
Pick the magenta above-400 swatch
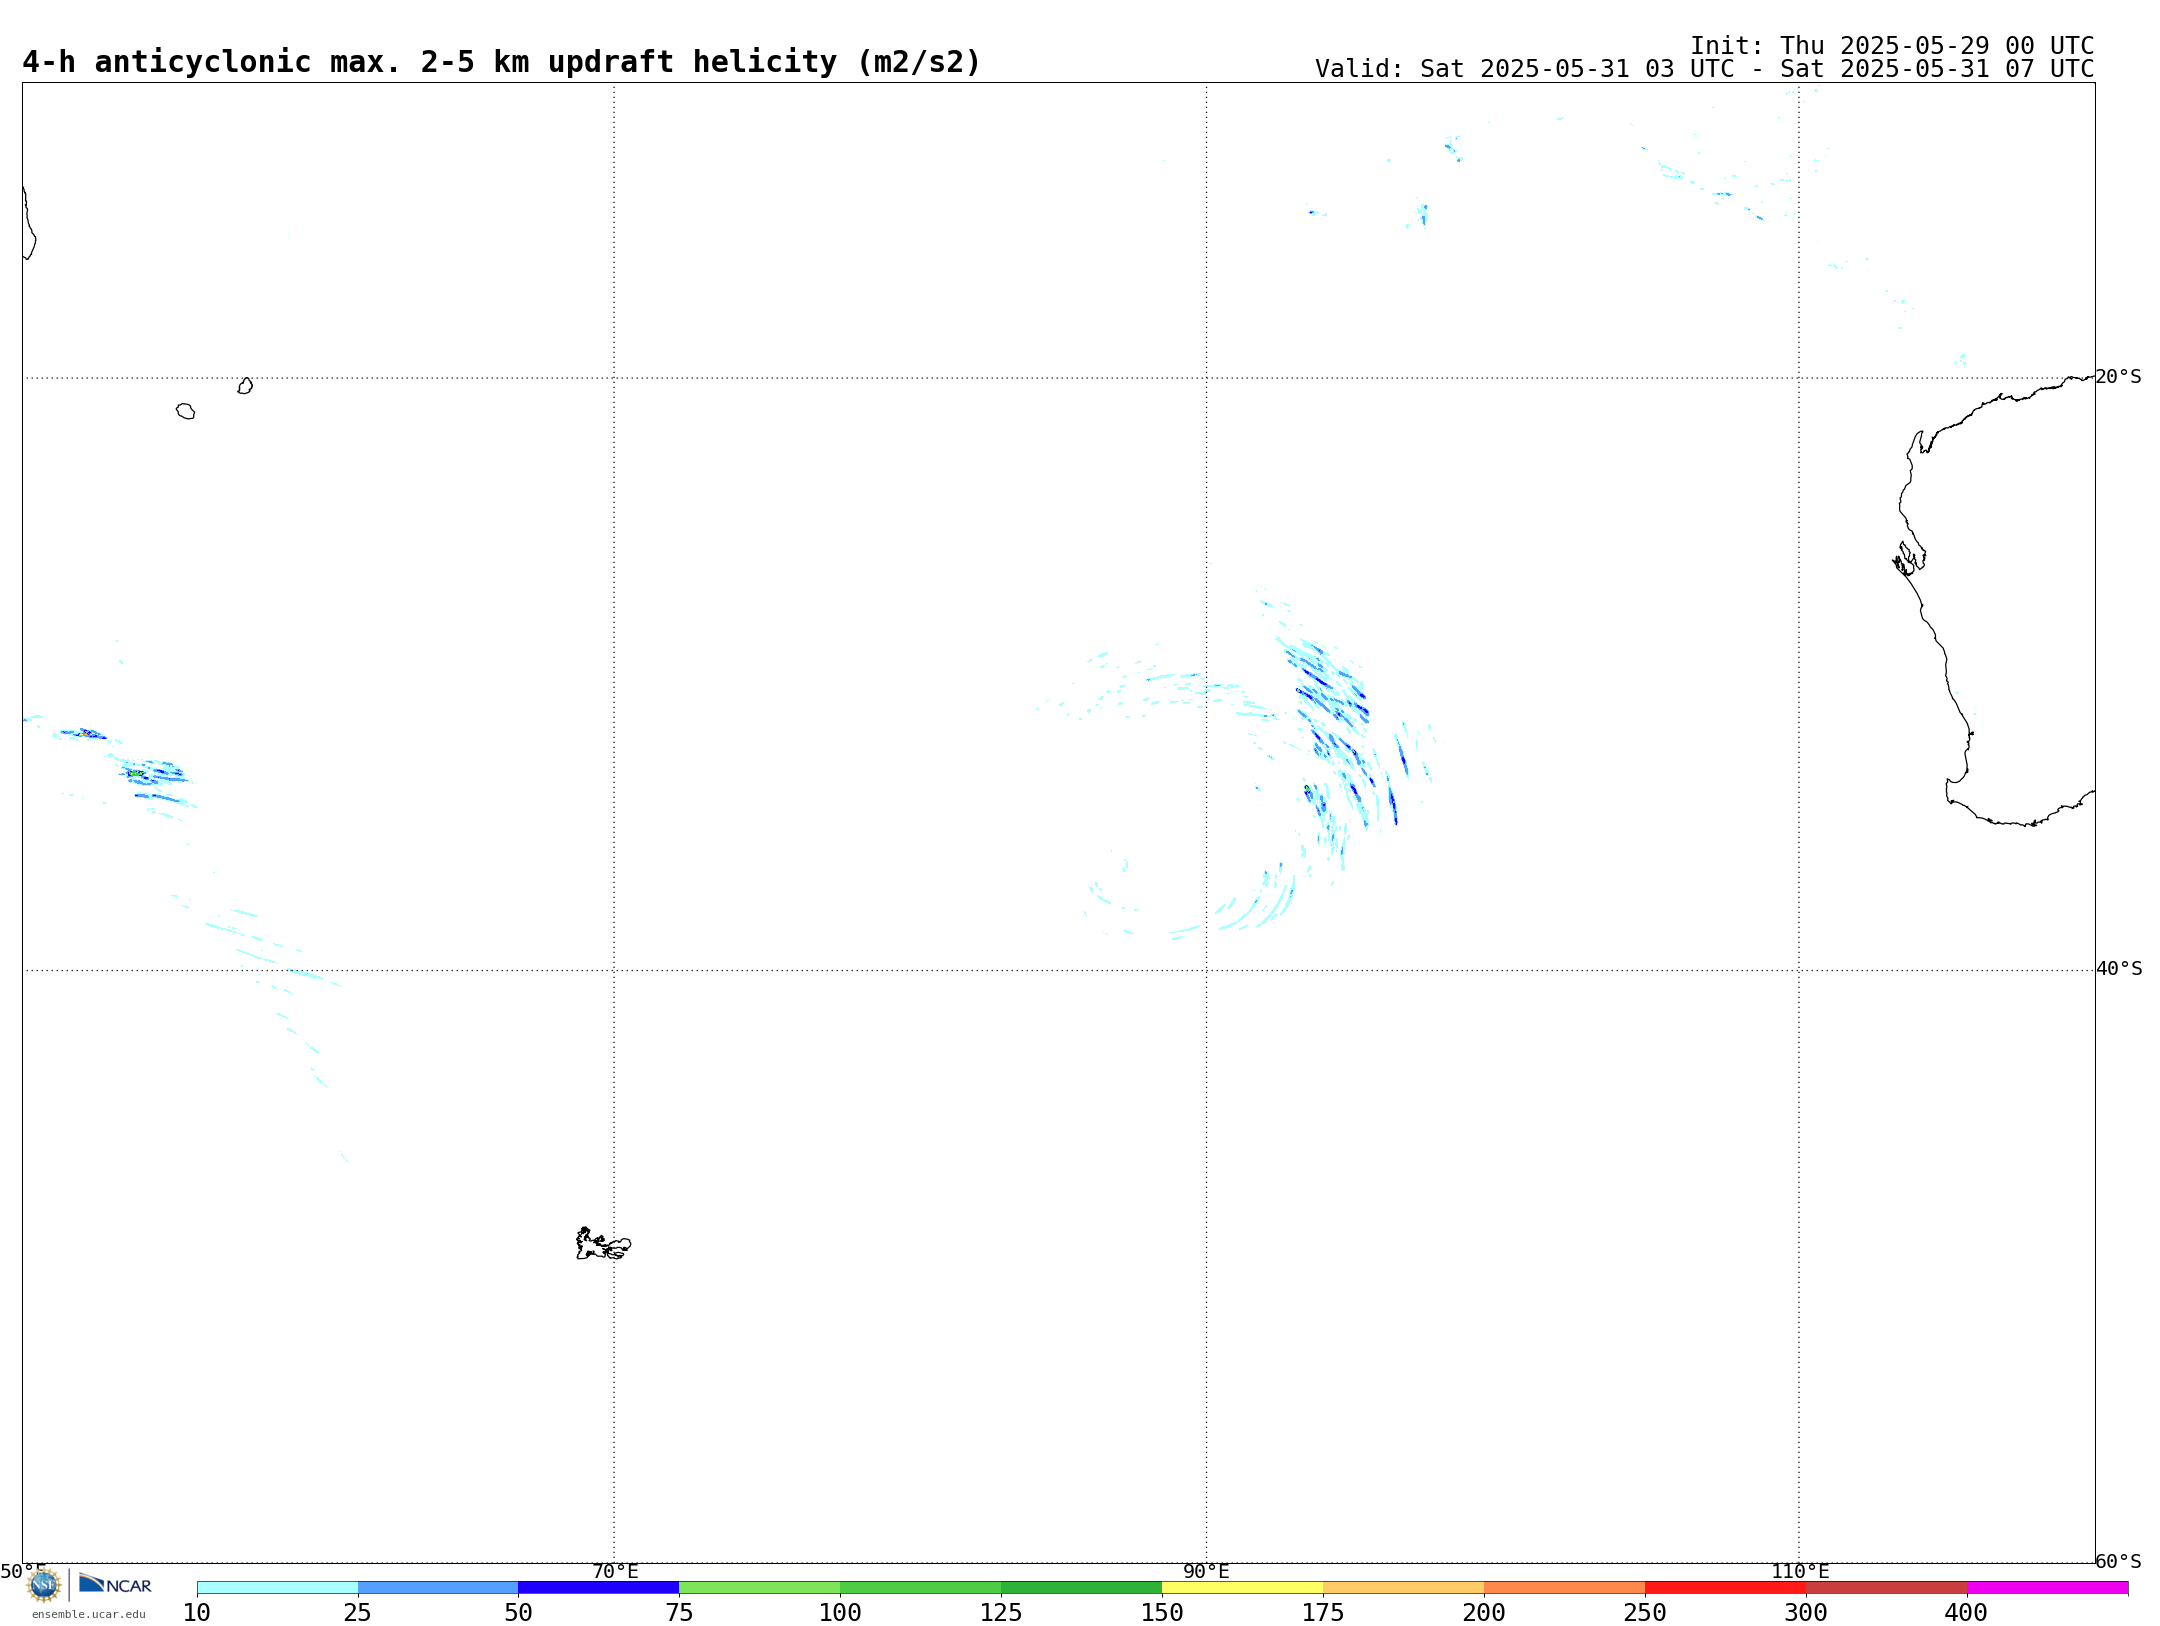[2048, 1587]
